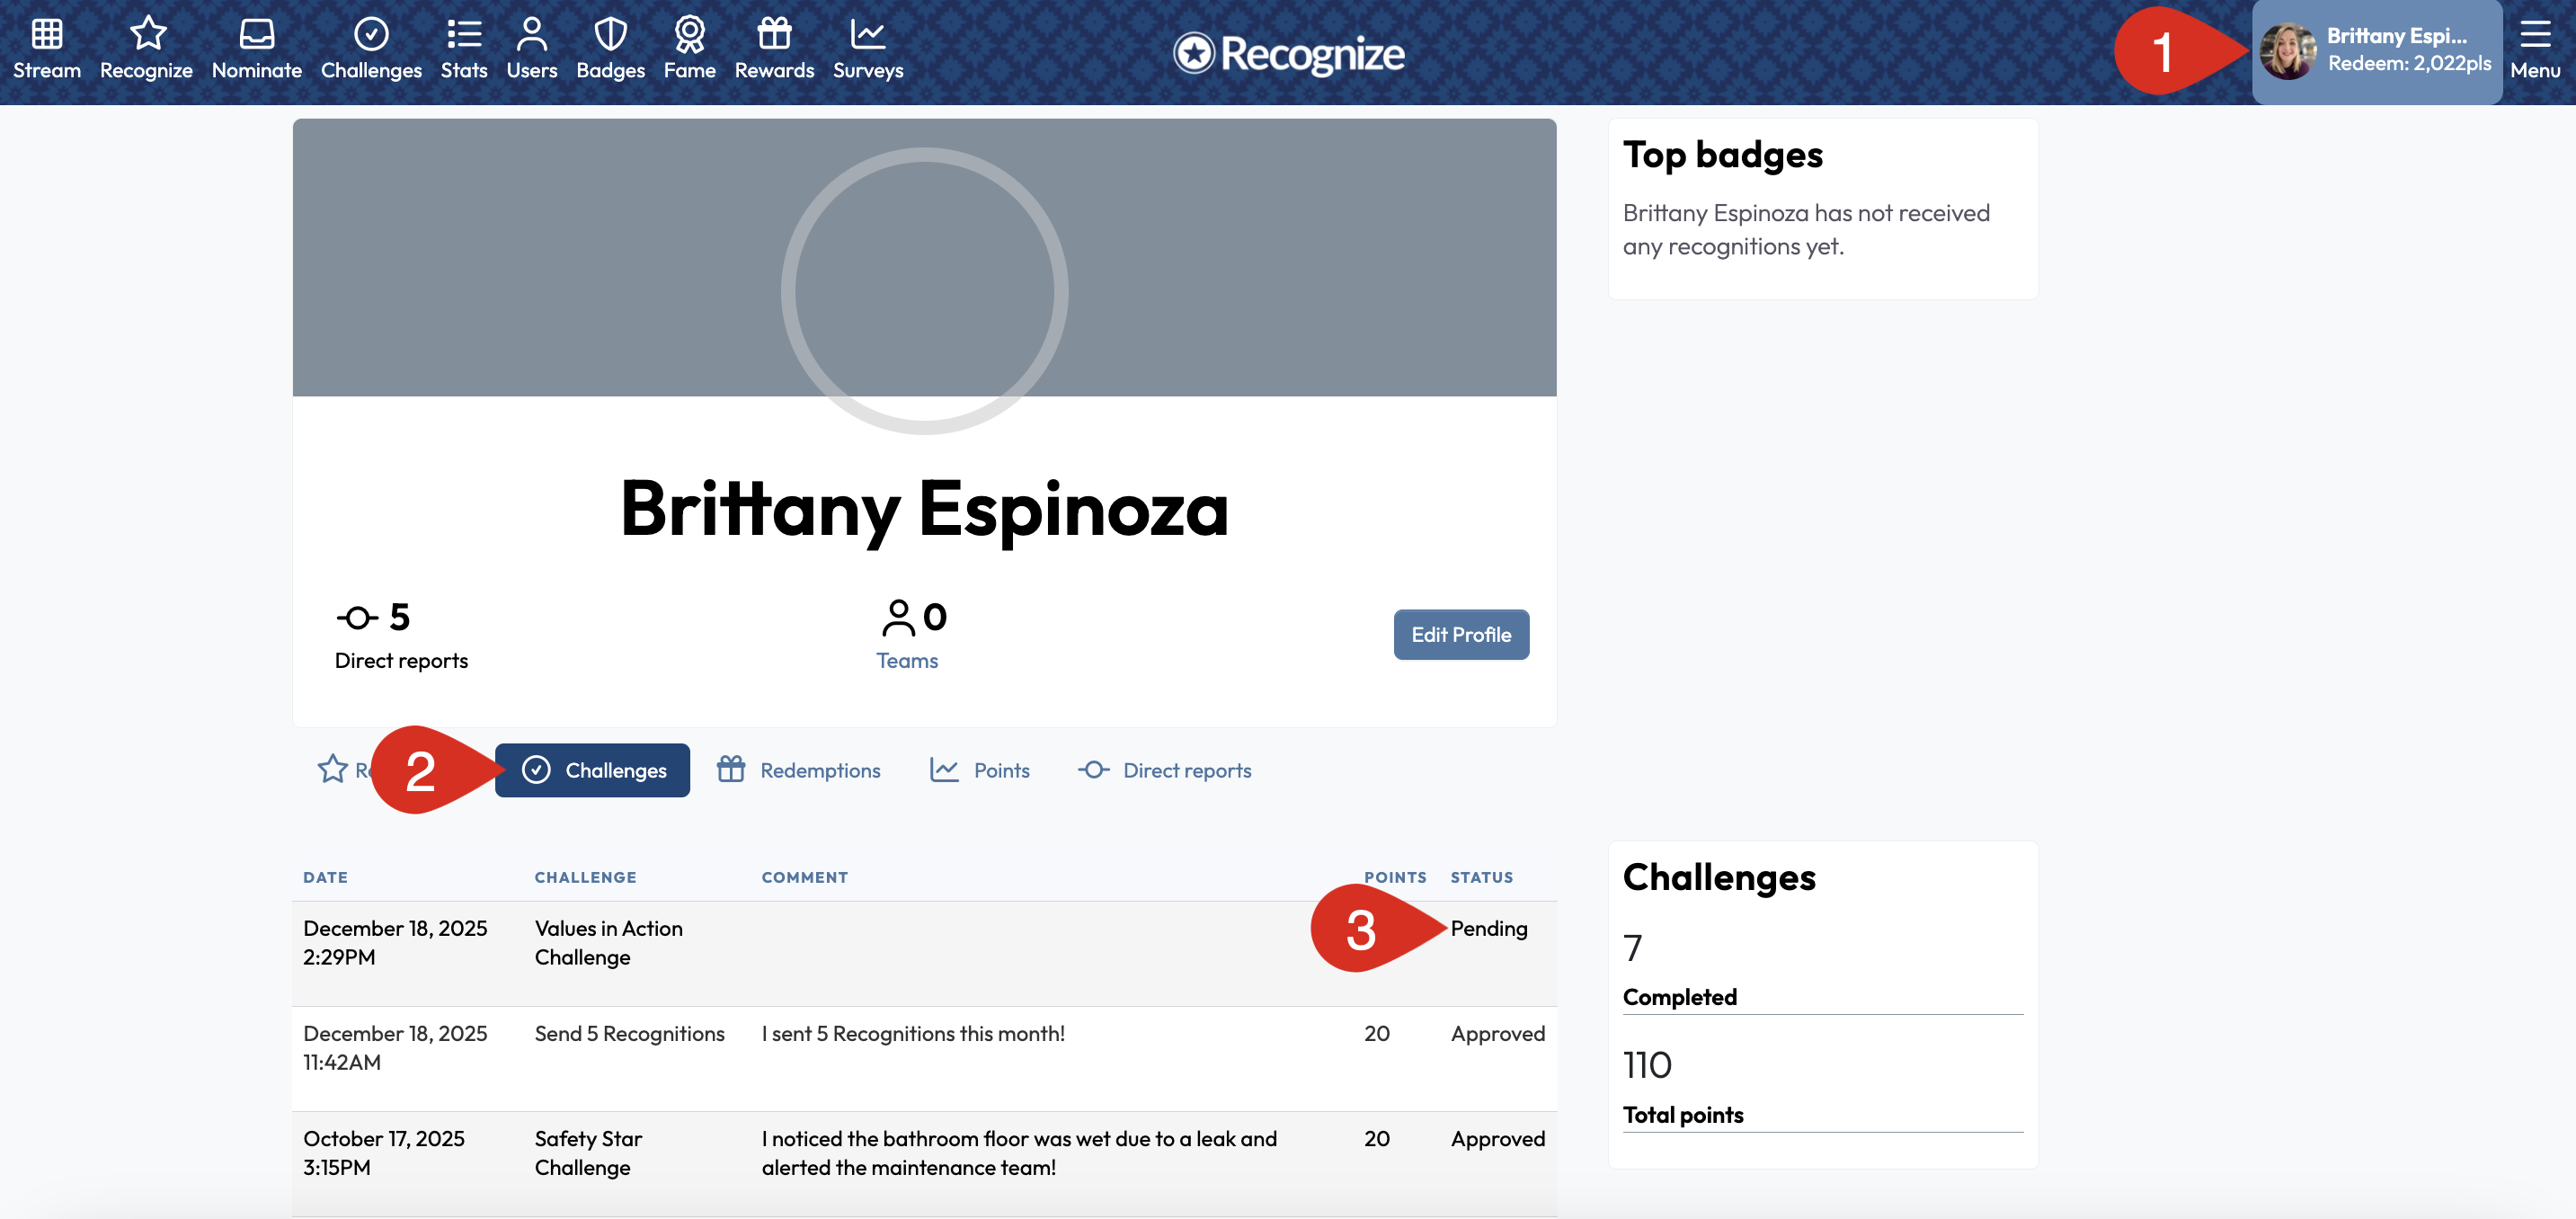Screen dimensions: 2576x1219
Task: Click the Edit Profile button
Action: tap(1461, 634)
